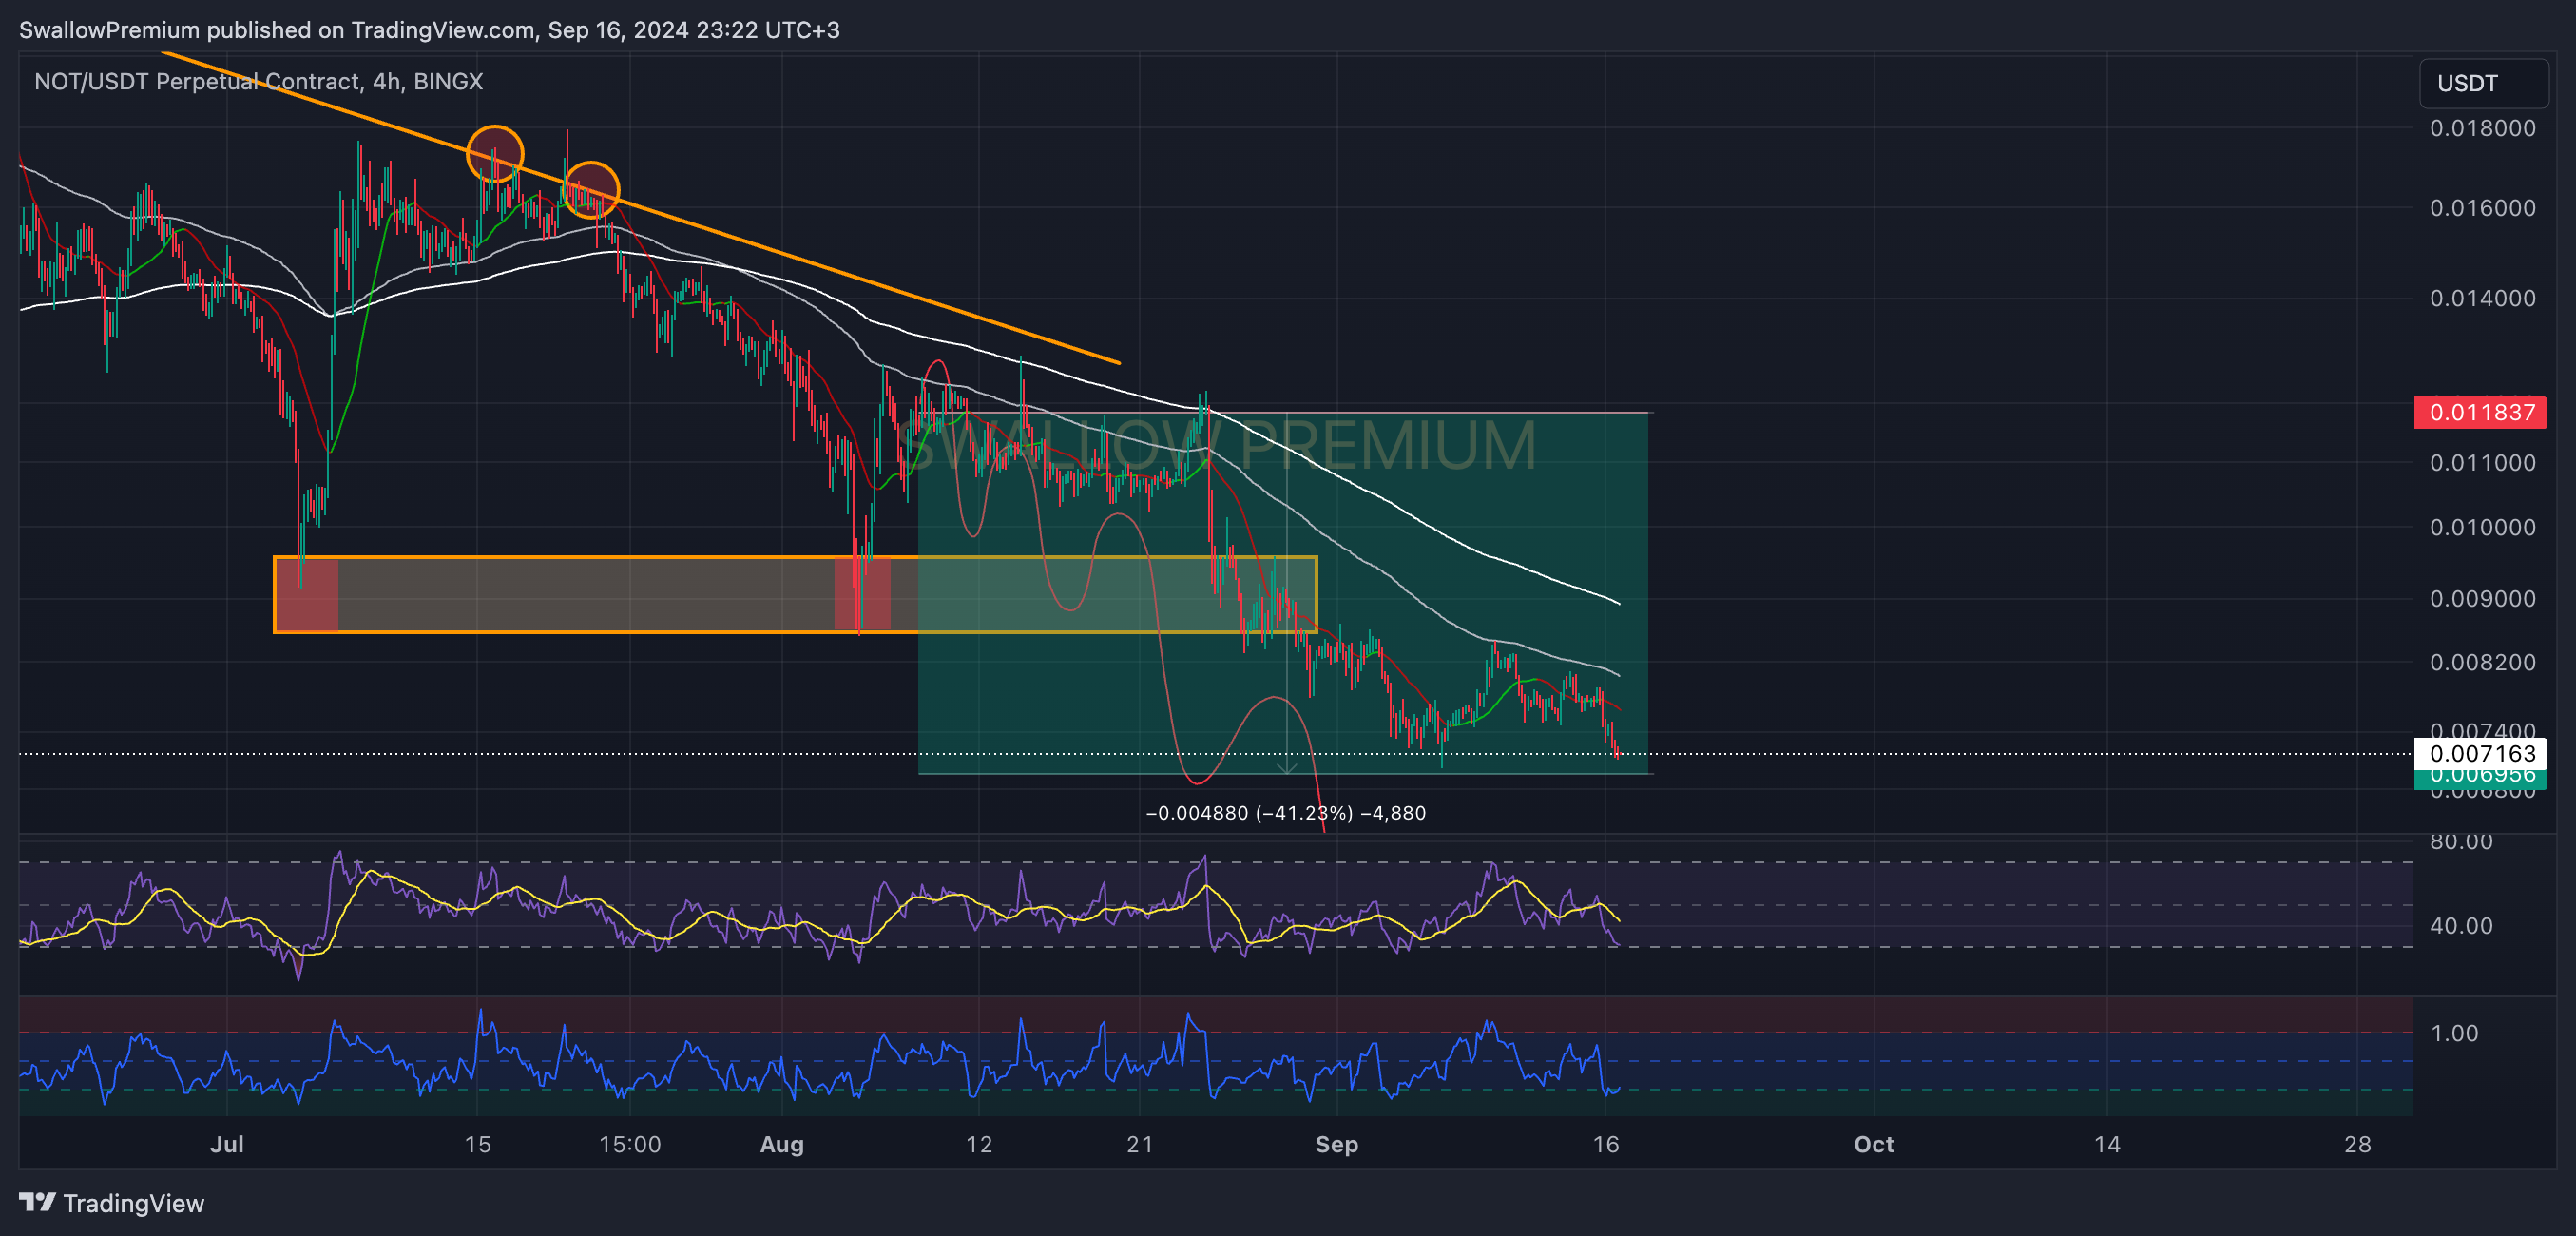Image resolution: width=2576 pixels, height=1236 pixels.
Task: Click the TradingView wordmark at bottom left
Action: click(x=133, y=1203)
